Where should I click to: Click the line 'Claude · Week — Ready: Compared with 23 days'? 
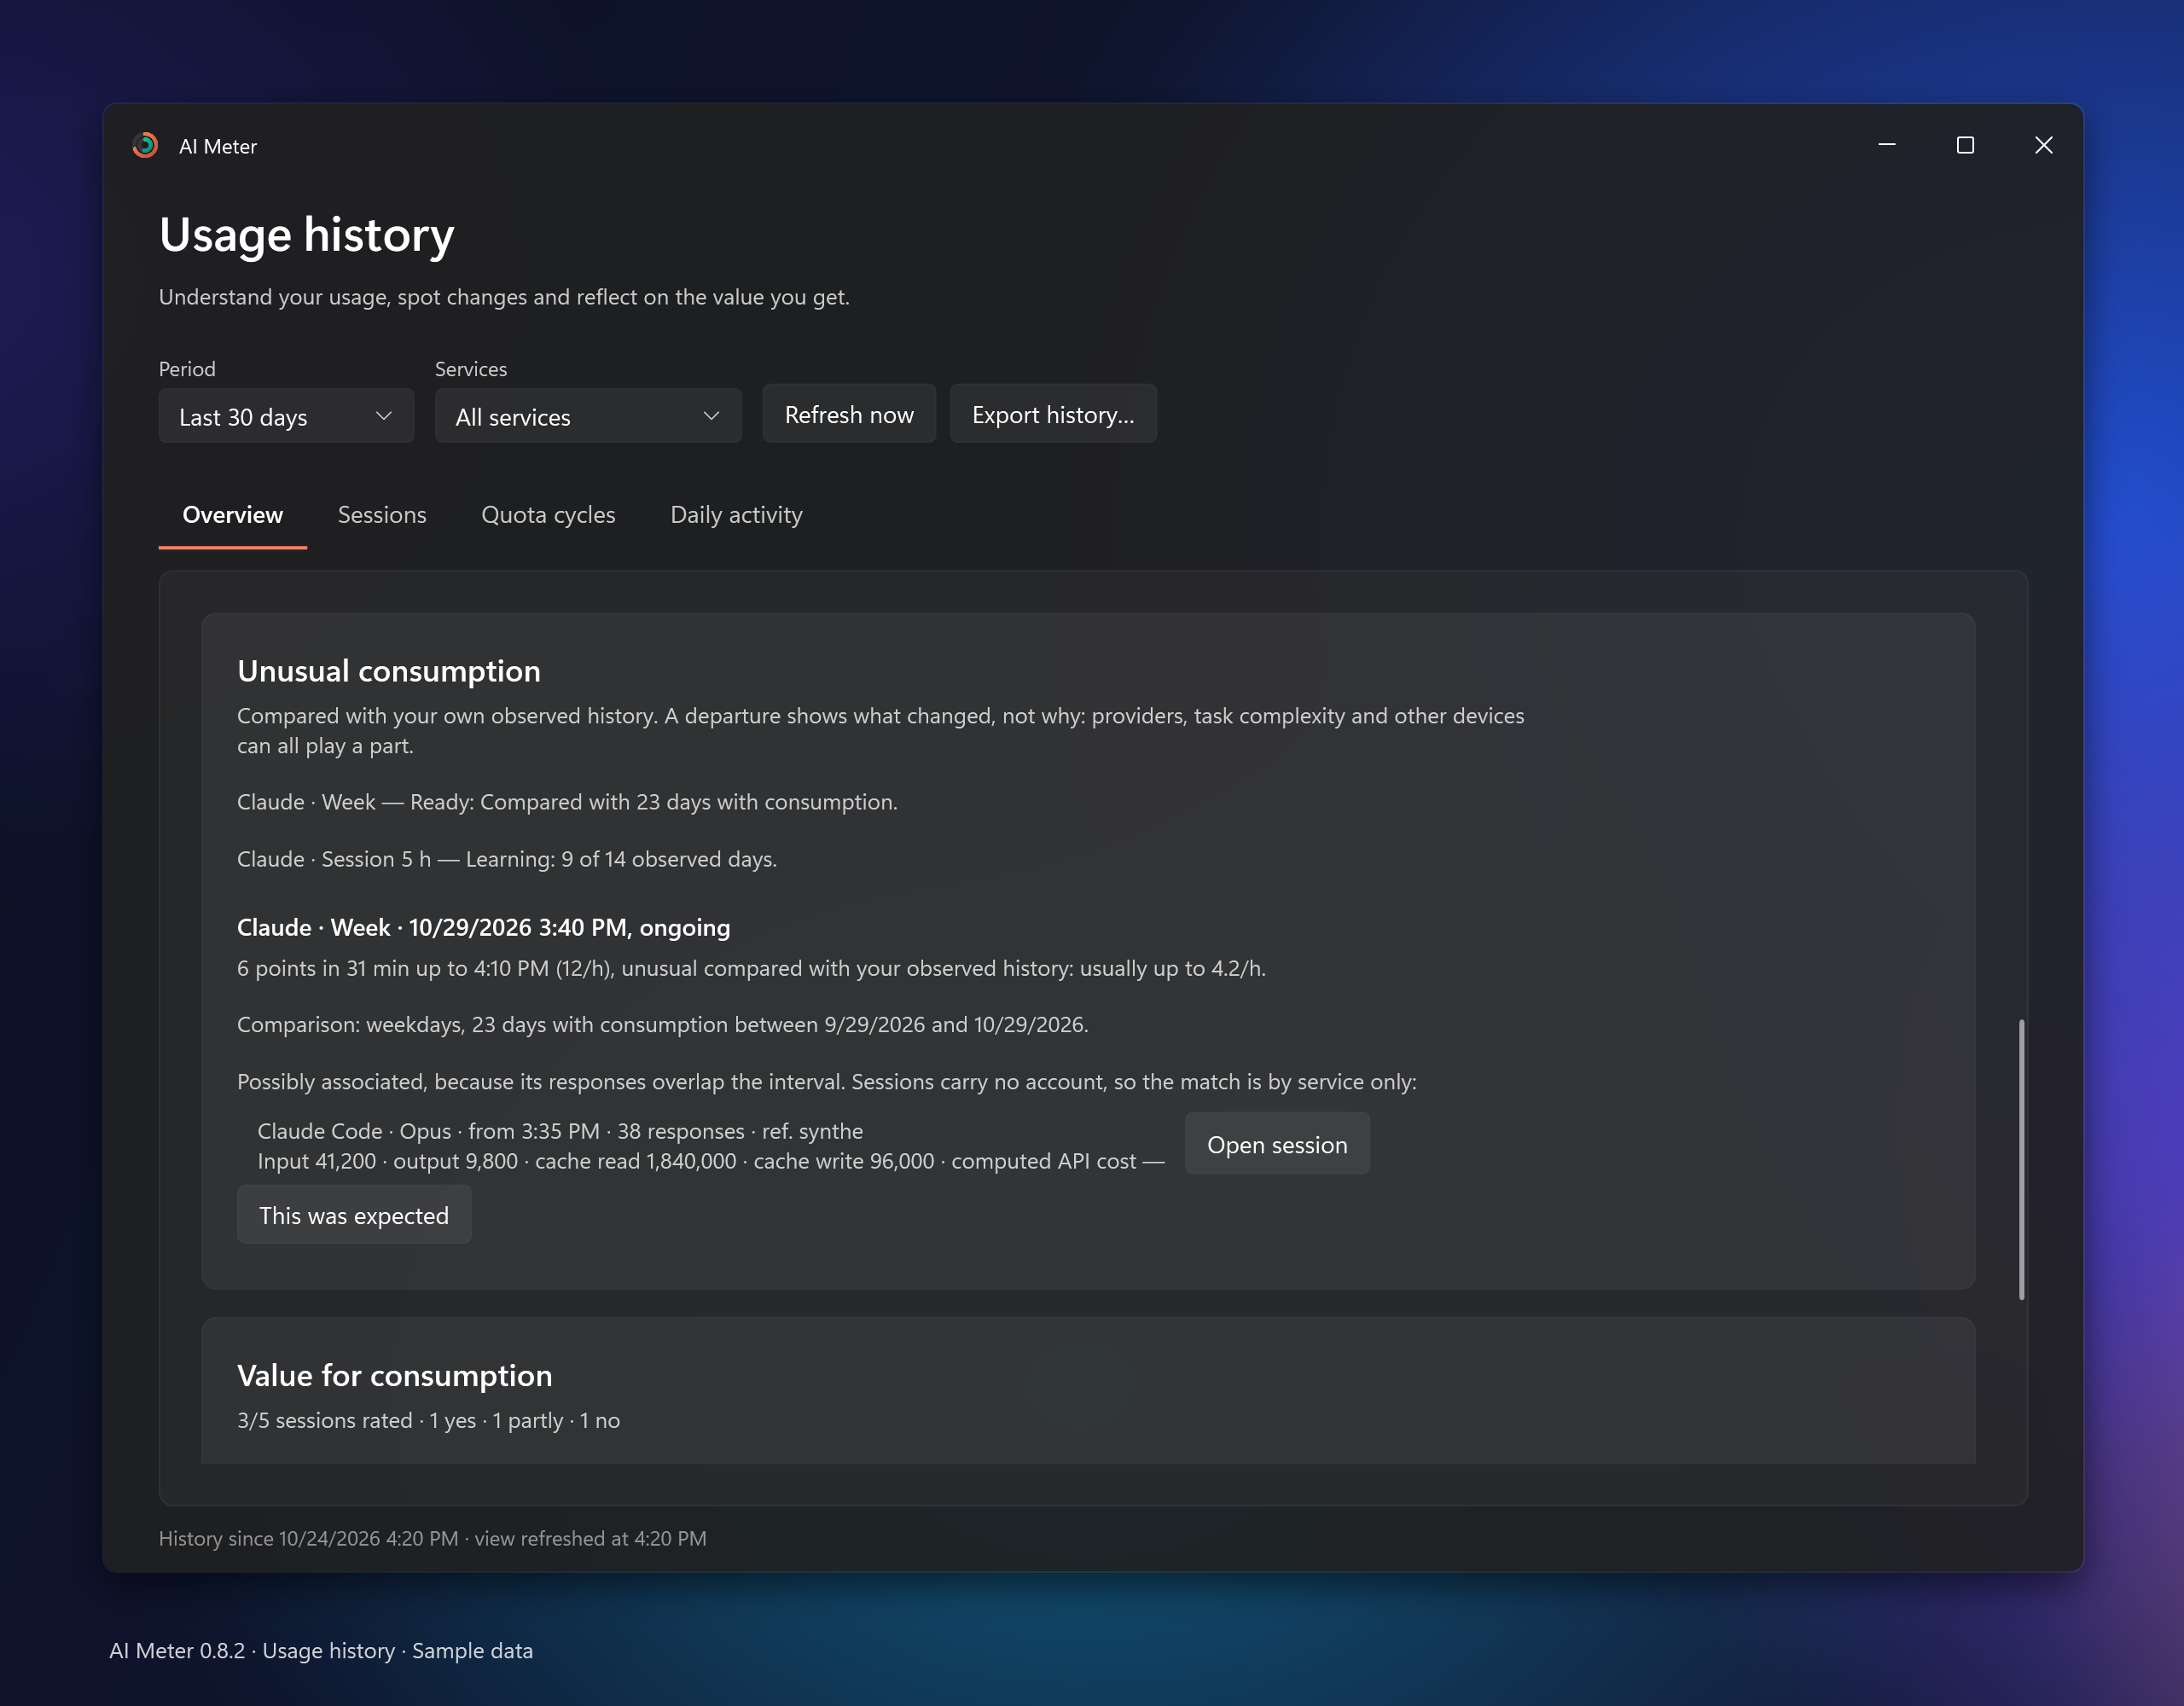tap(567, 802)
